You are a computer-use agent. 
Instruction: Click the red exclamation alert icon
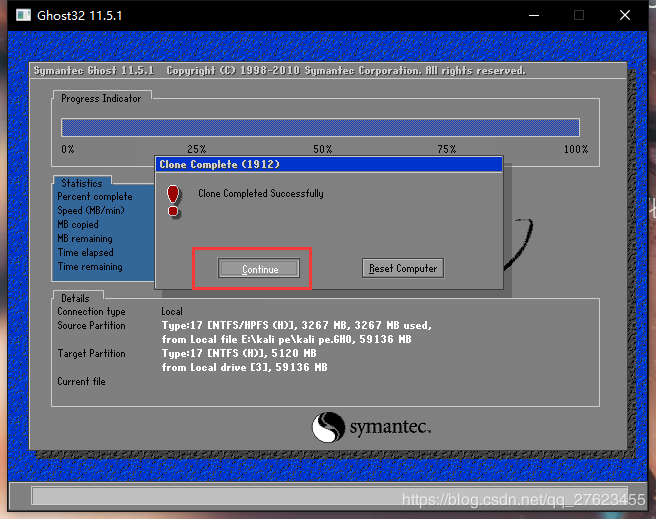pyautogui.click(x=173, y=202)
